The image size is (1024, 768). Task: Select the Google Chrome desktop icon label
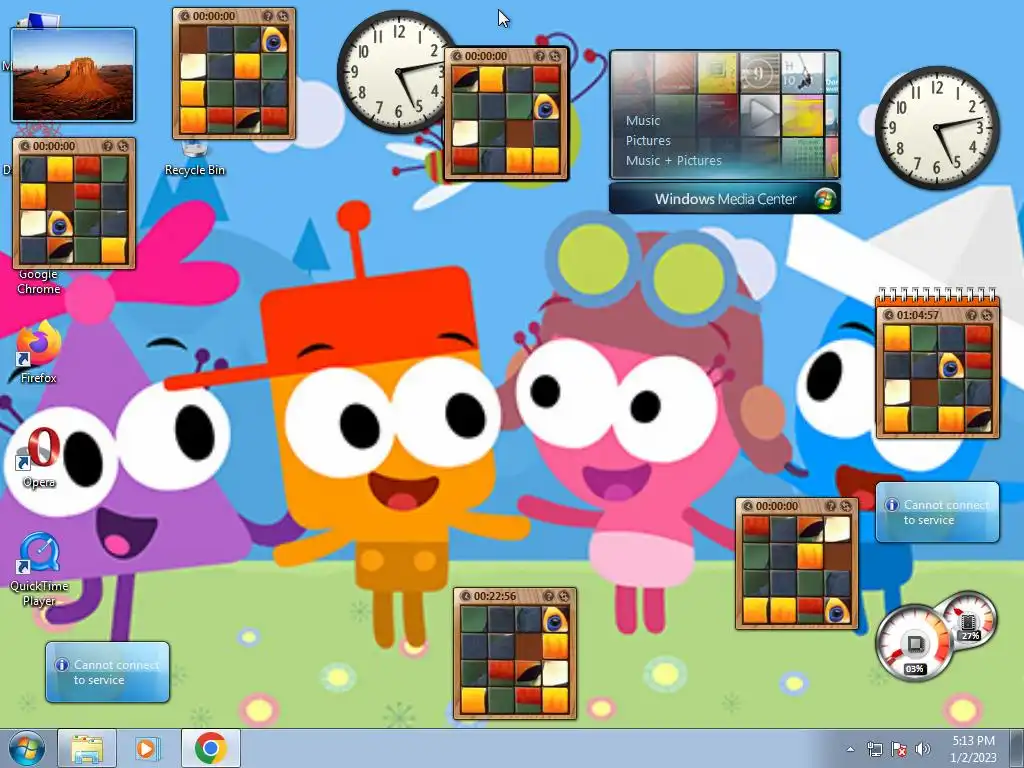pyautogui.click(x=39, y=282)
